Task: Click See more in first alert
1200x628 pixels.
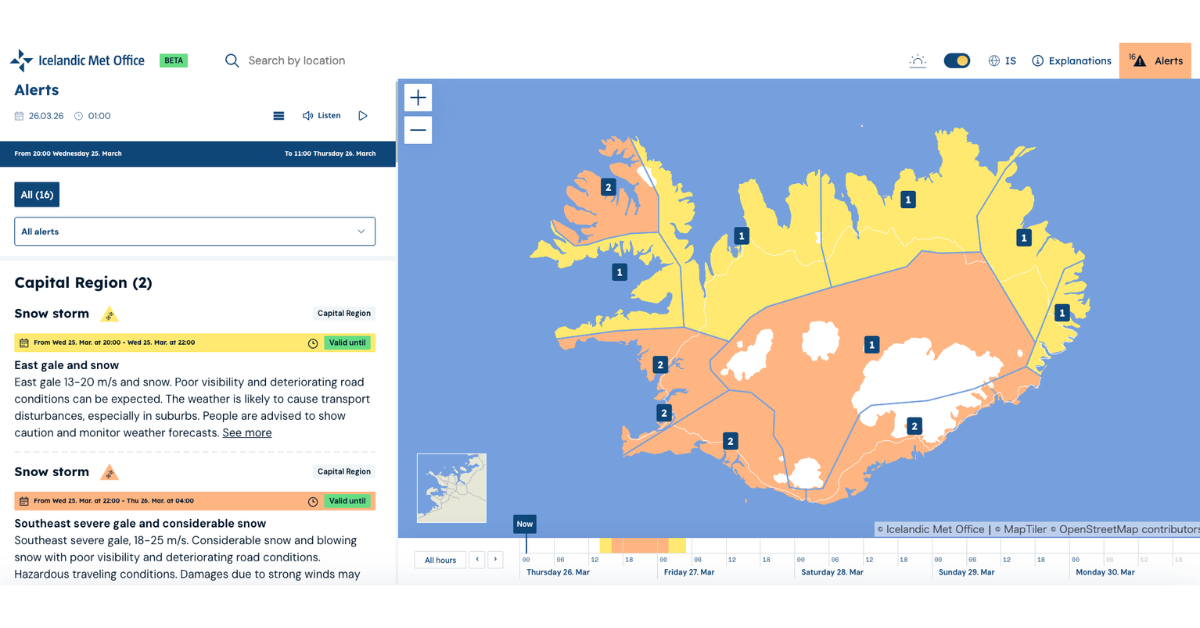Action: click(247, 433)
